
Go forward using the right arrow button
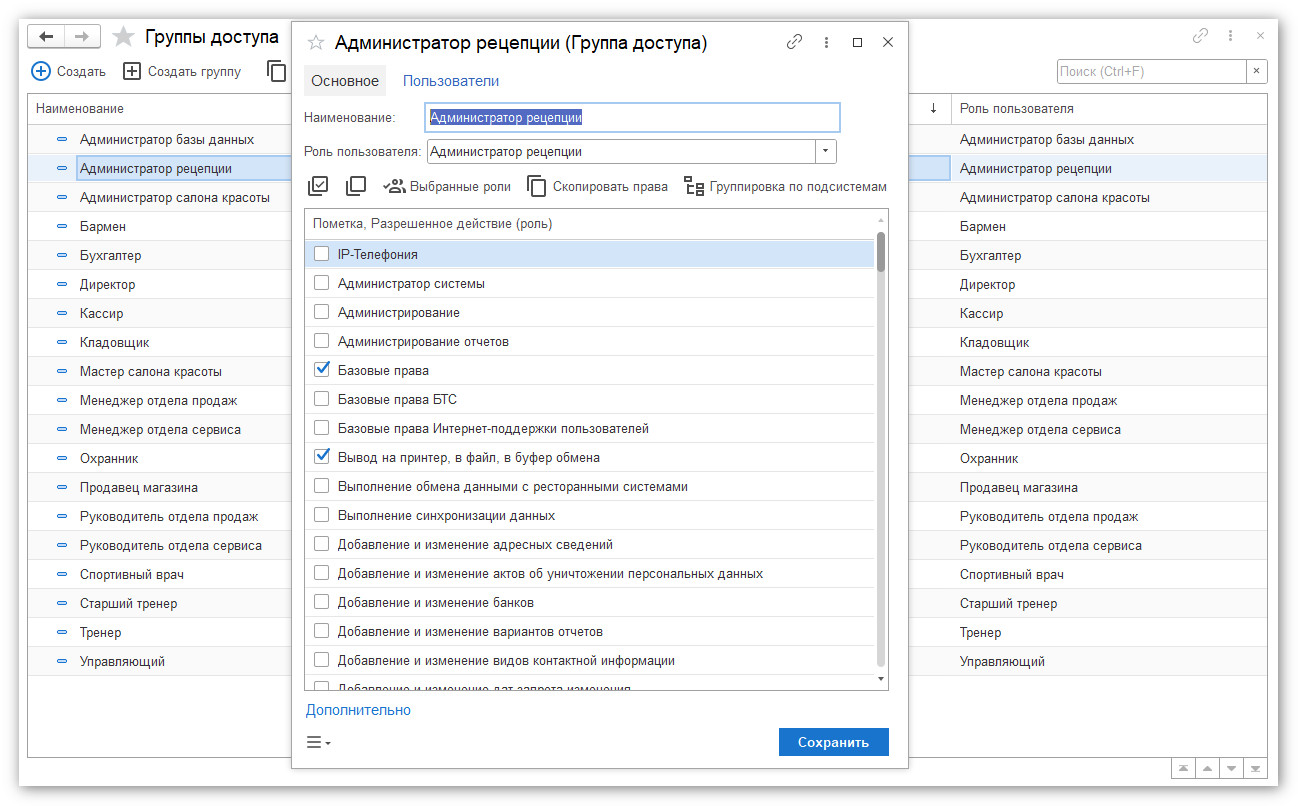[82, 37]
